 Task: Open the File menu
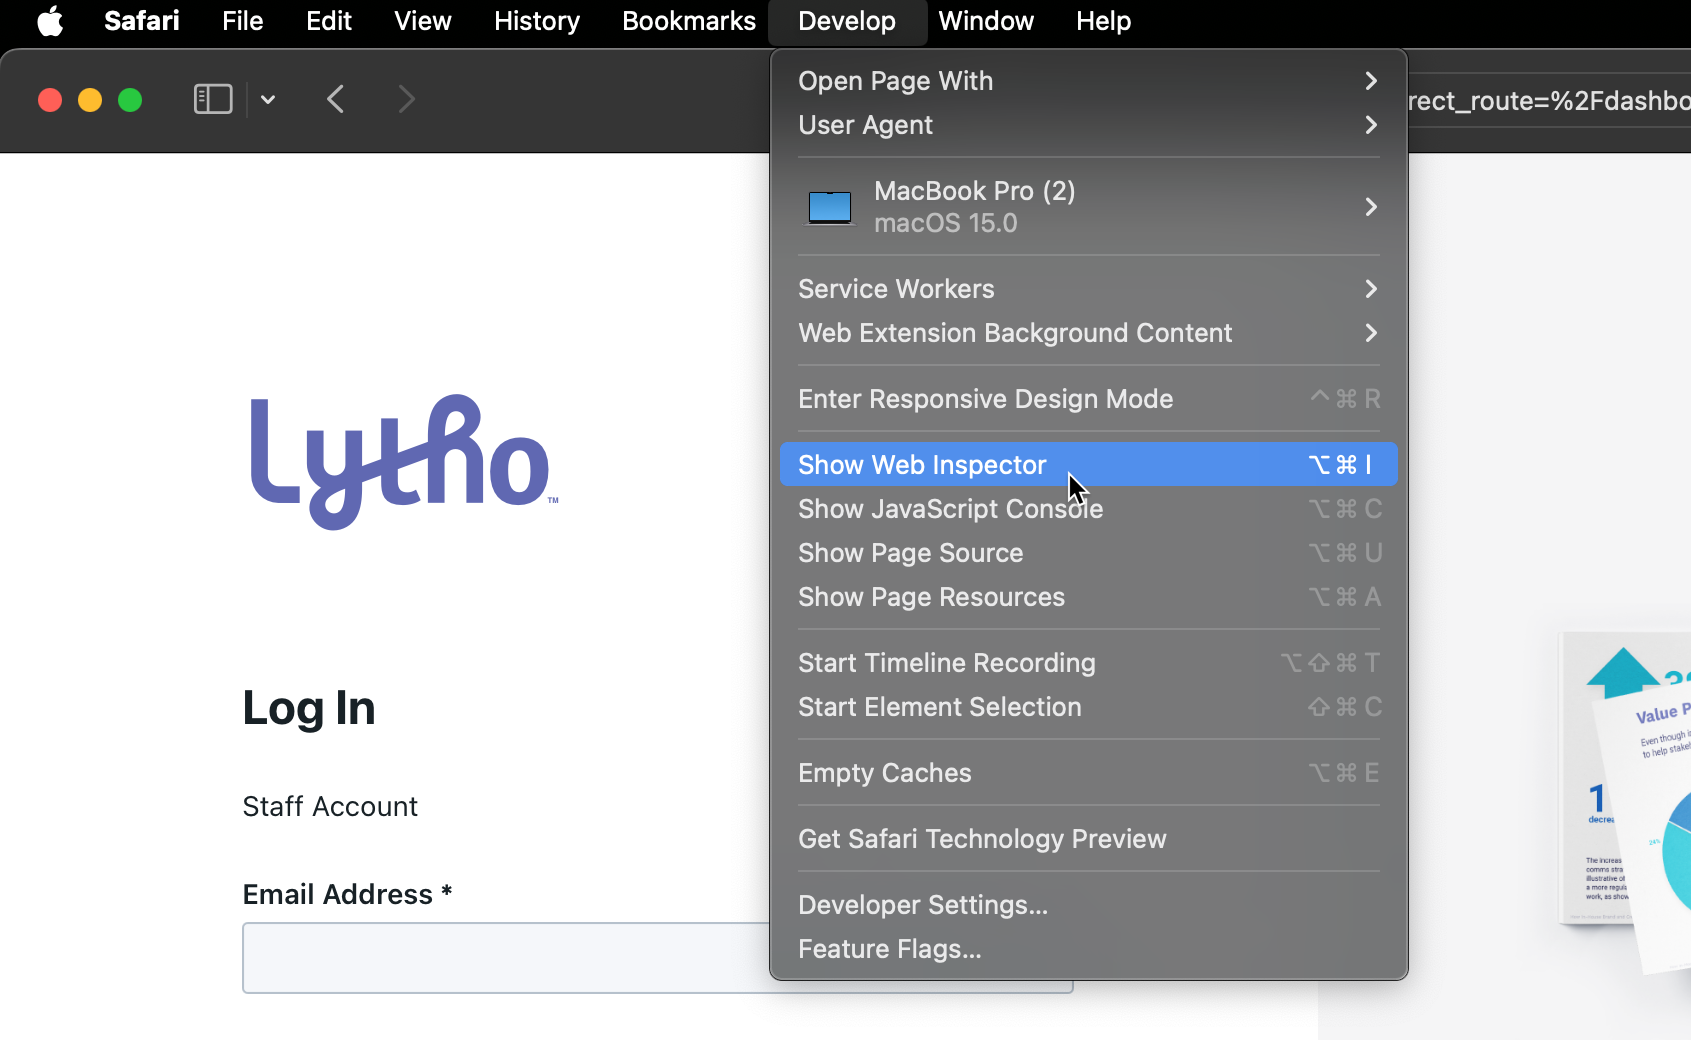coord(243,21)
